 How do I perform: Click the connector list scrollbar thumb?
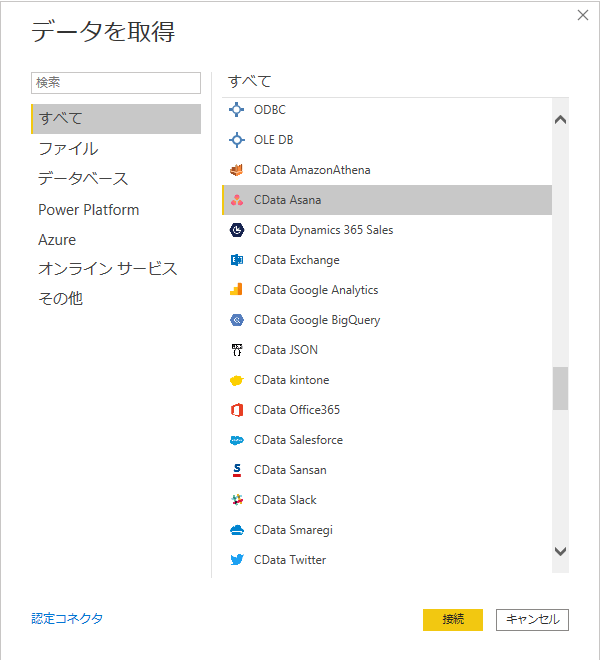(x=560, y=388)
